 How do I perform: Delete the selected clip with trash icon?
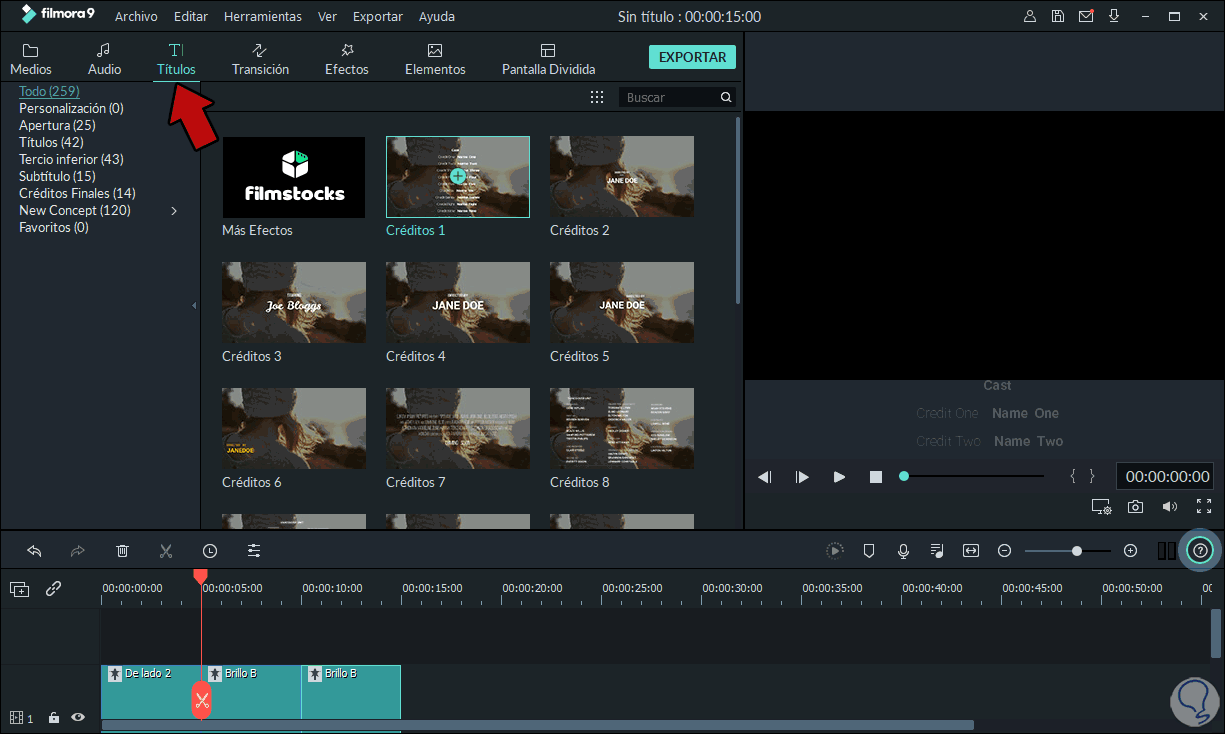(x=122, y=550)
